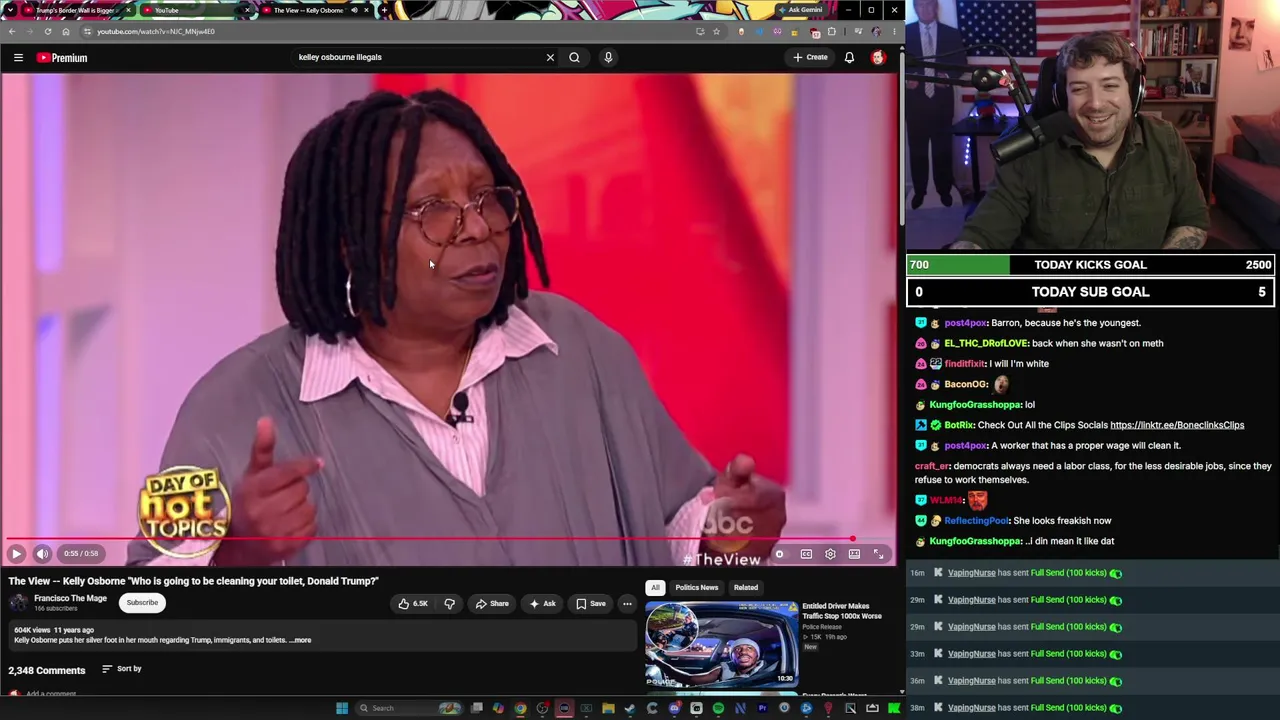Select the 'Related' chip
This screenshot has width=1280, height=720.
746,588
